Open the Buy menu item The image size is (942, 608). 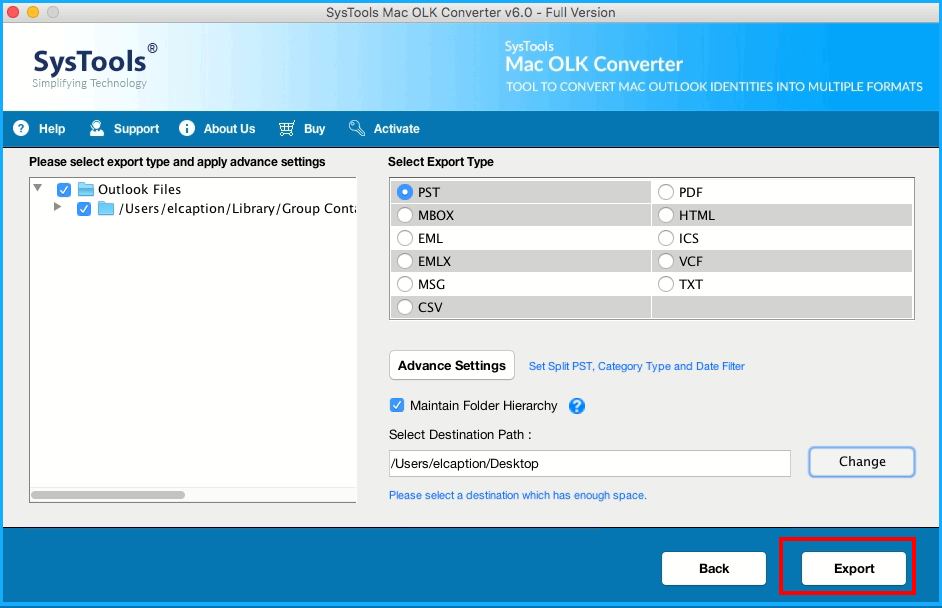[x=314, y=129]
